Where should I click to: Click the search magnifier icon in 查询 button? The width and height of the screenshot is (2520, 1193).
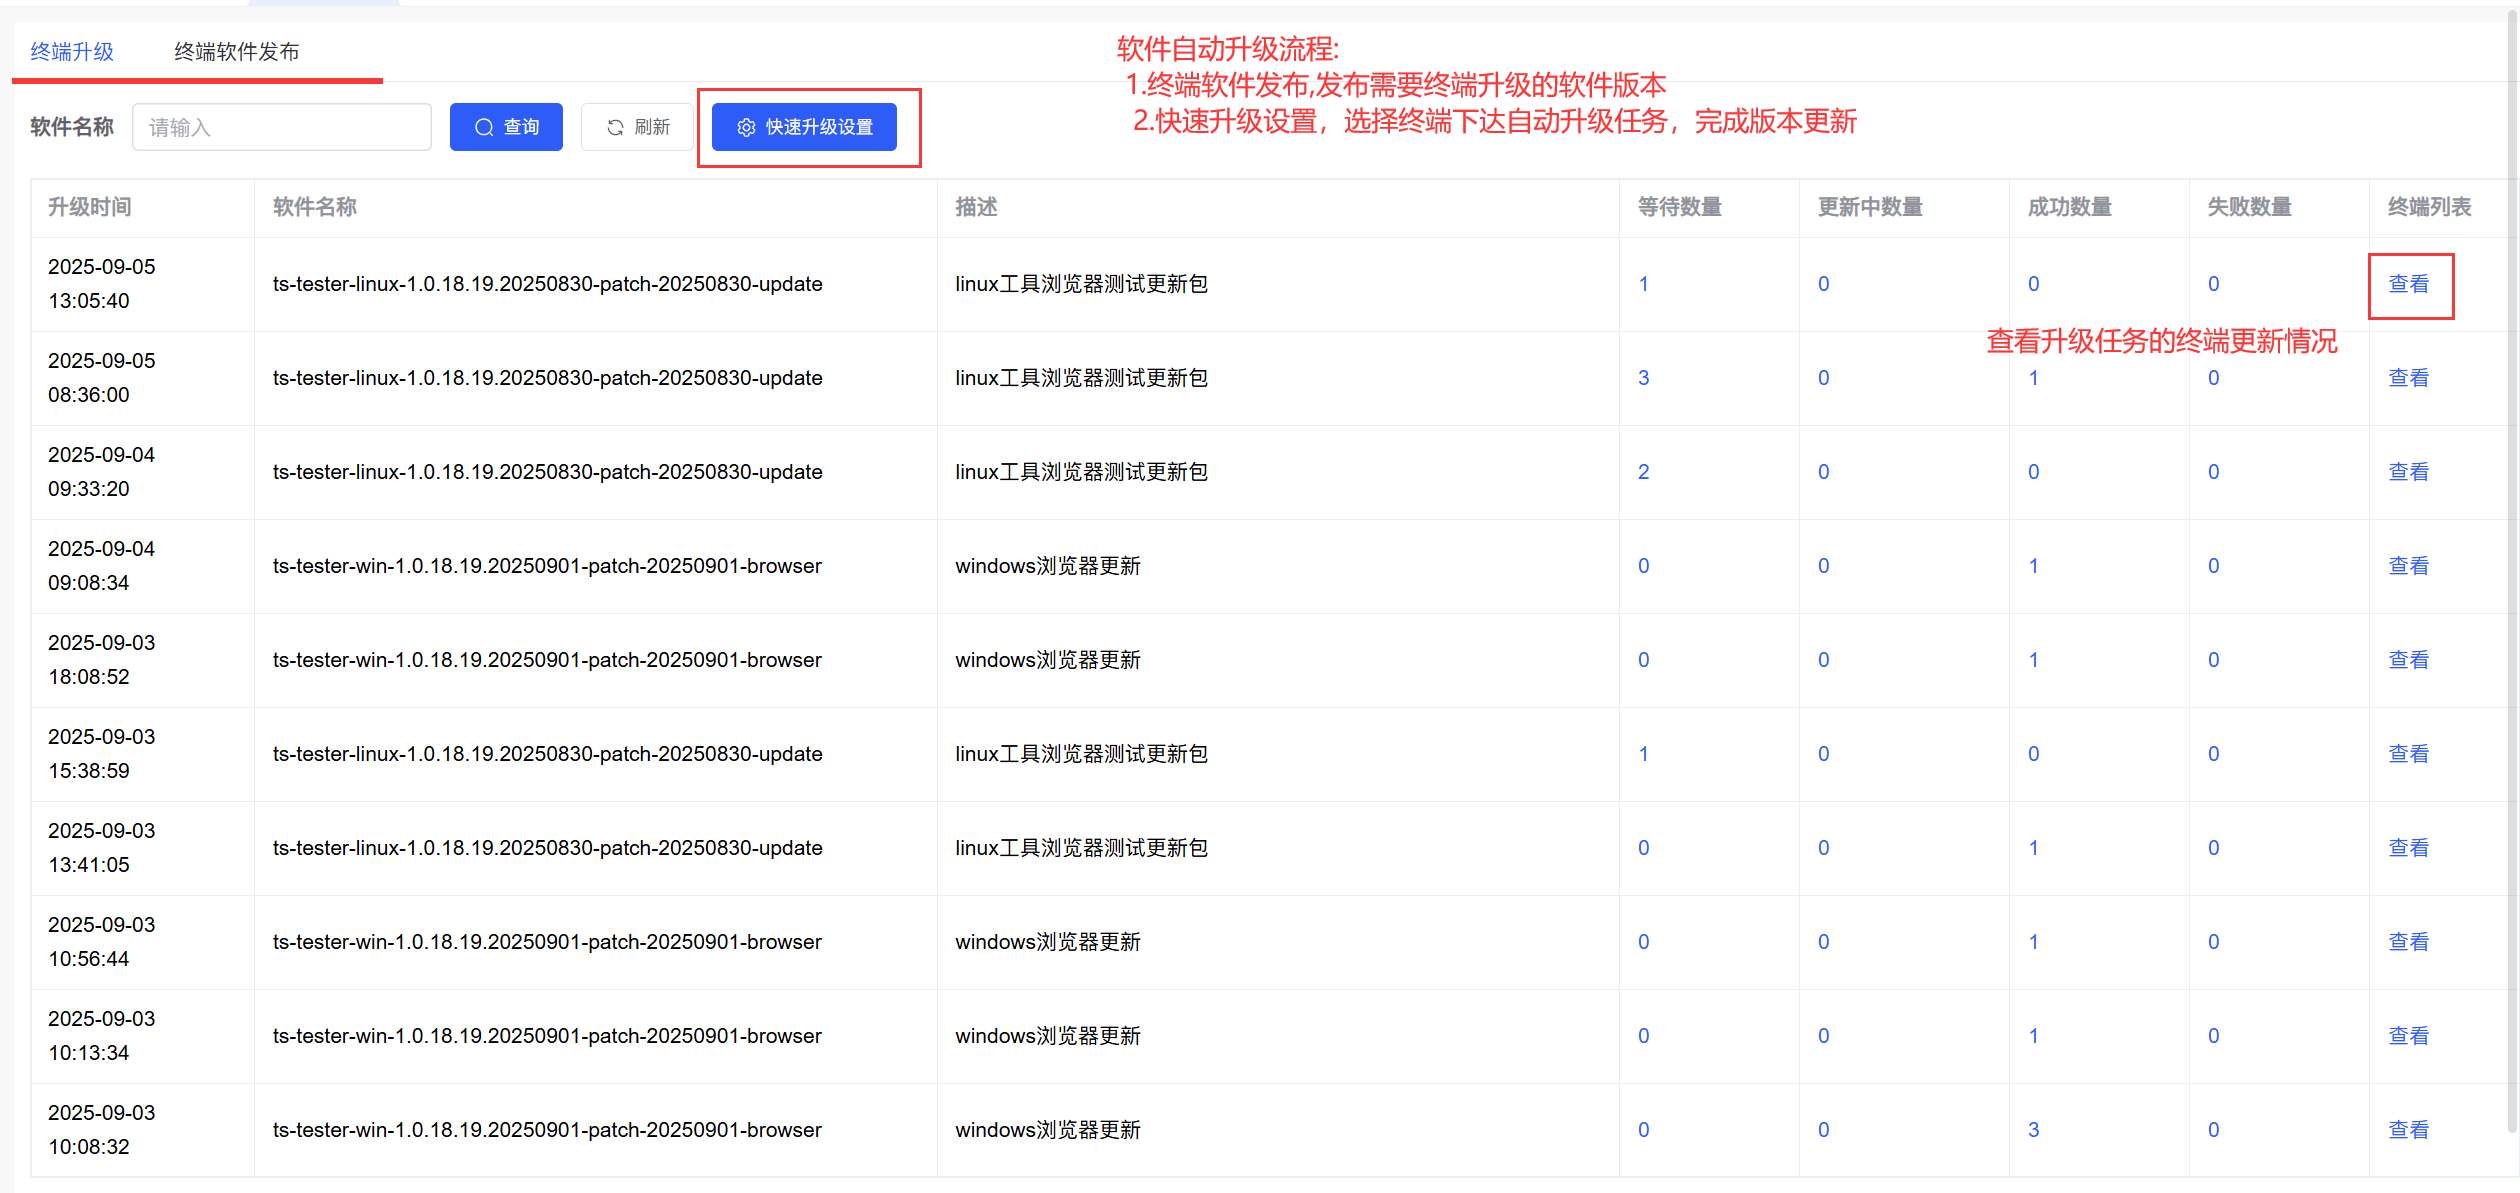pyautogui.click(x=484, y=127)
